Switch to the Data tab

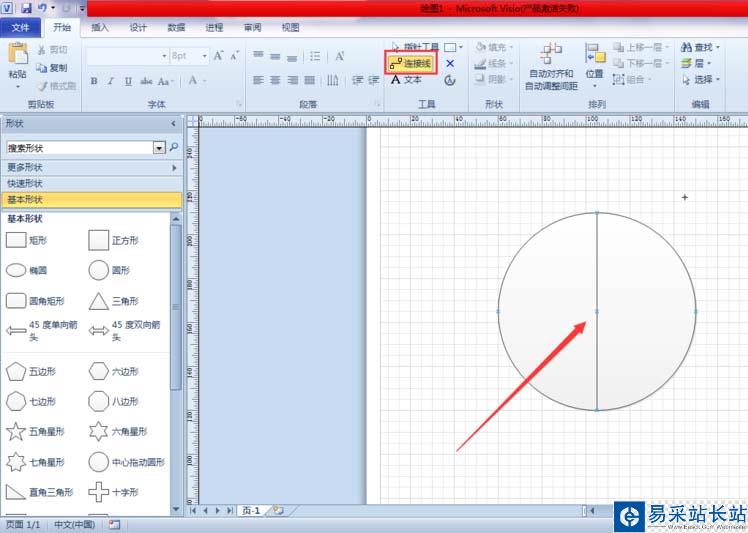[176, 27]
